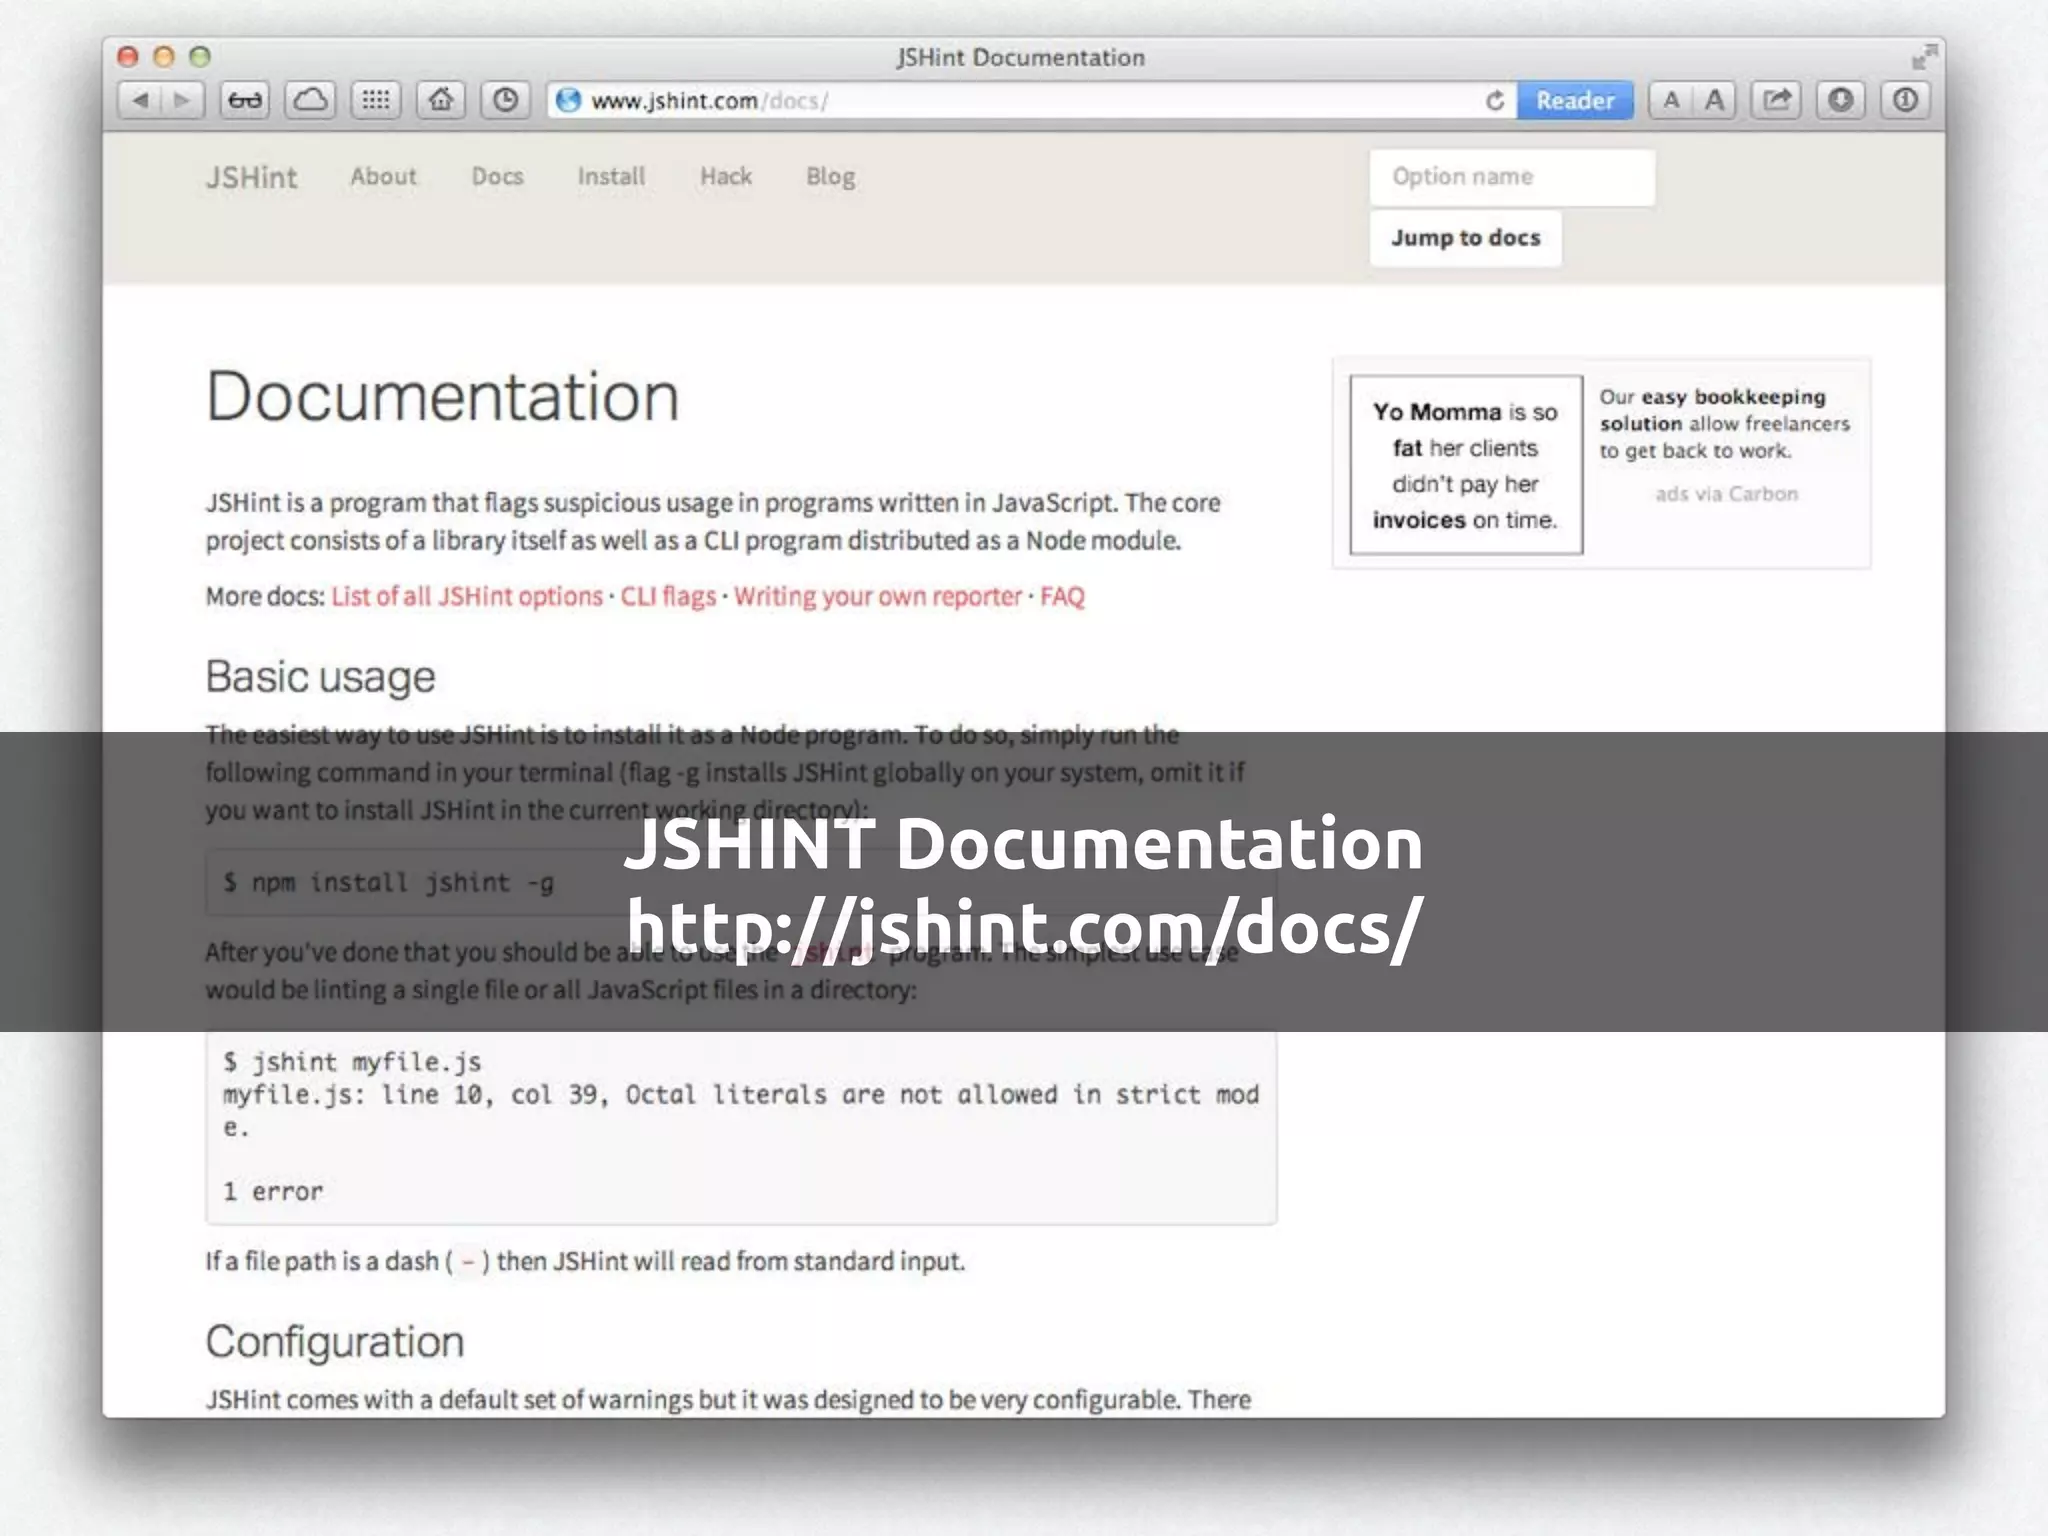Click the Documentation heading
Screen dimensions: 2048x1536
[442, 397]
